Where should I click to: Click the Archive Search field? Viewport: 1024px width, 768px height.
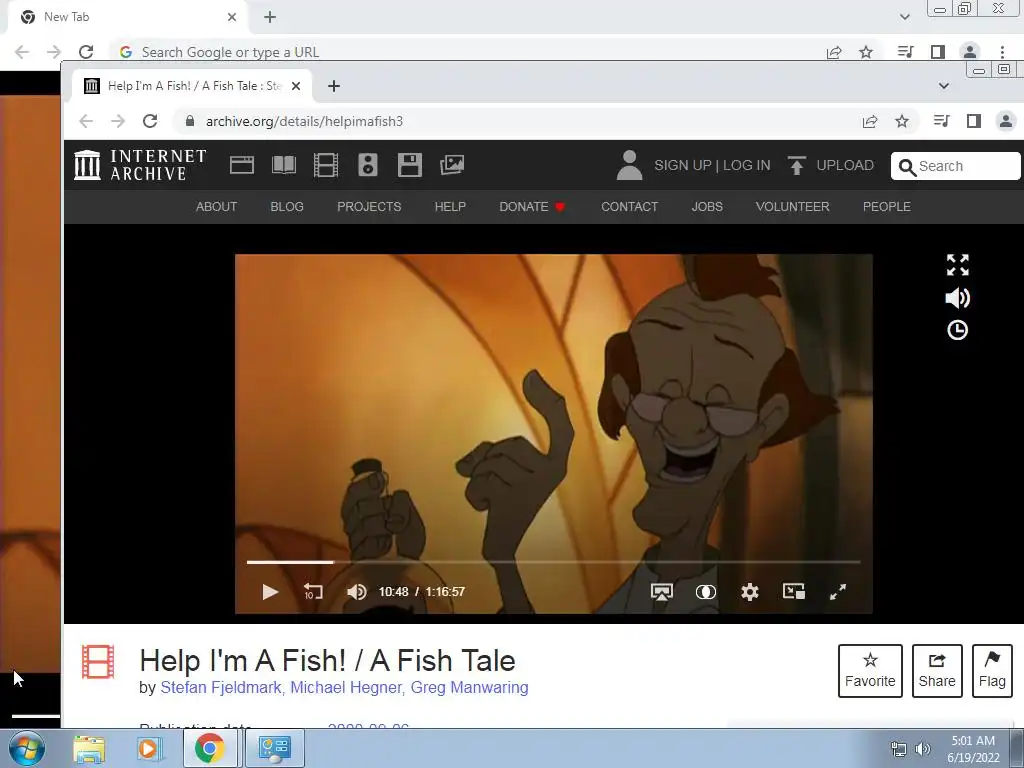955,166
